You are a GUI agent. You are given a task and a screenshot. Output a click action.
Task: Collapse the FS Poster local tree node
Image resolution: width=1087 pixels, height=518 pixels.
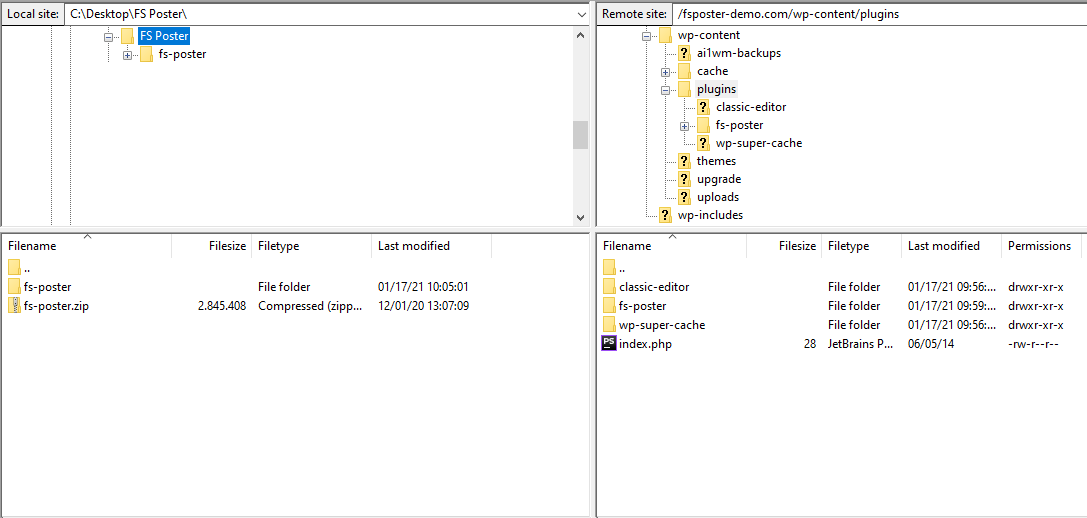[108, 37]
